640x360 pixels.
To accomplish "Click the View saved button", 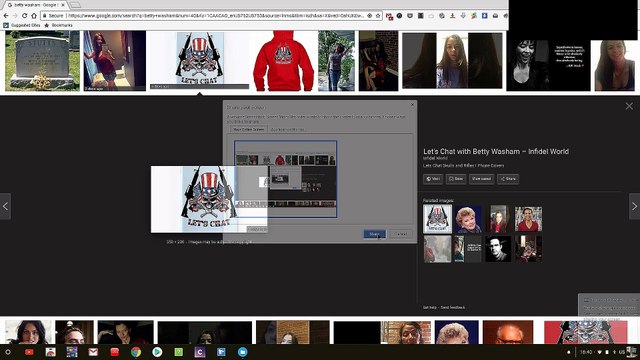I will (x=482, y=179).
